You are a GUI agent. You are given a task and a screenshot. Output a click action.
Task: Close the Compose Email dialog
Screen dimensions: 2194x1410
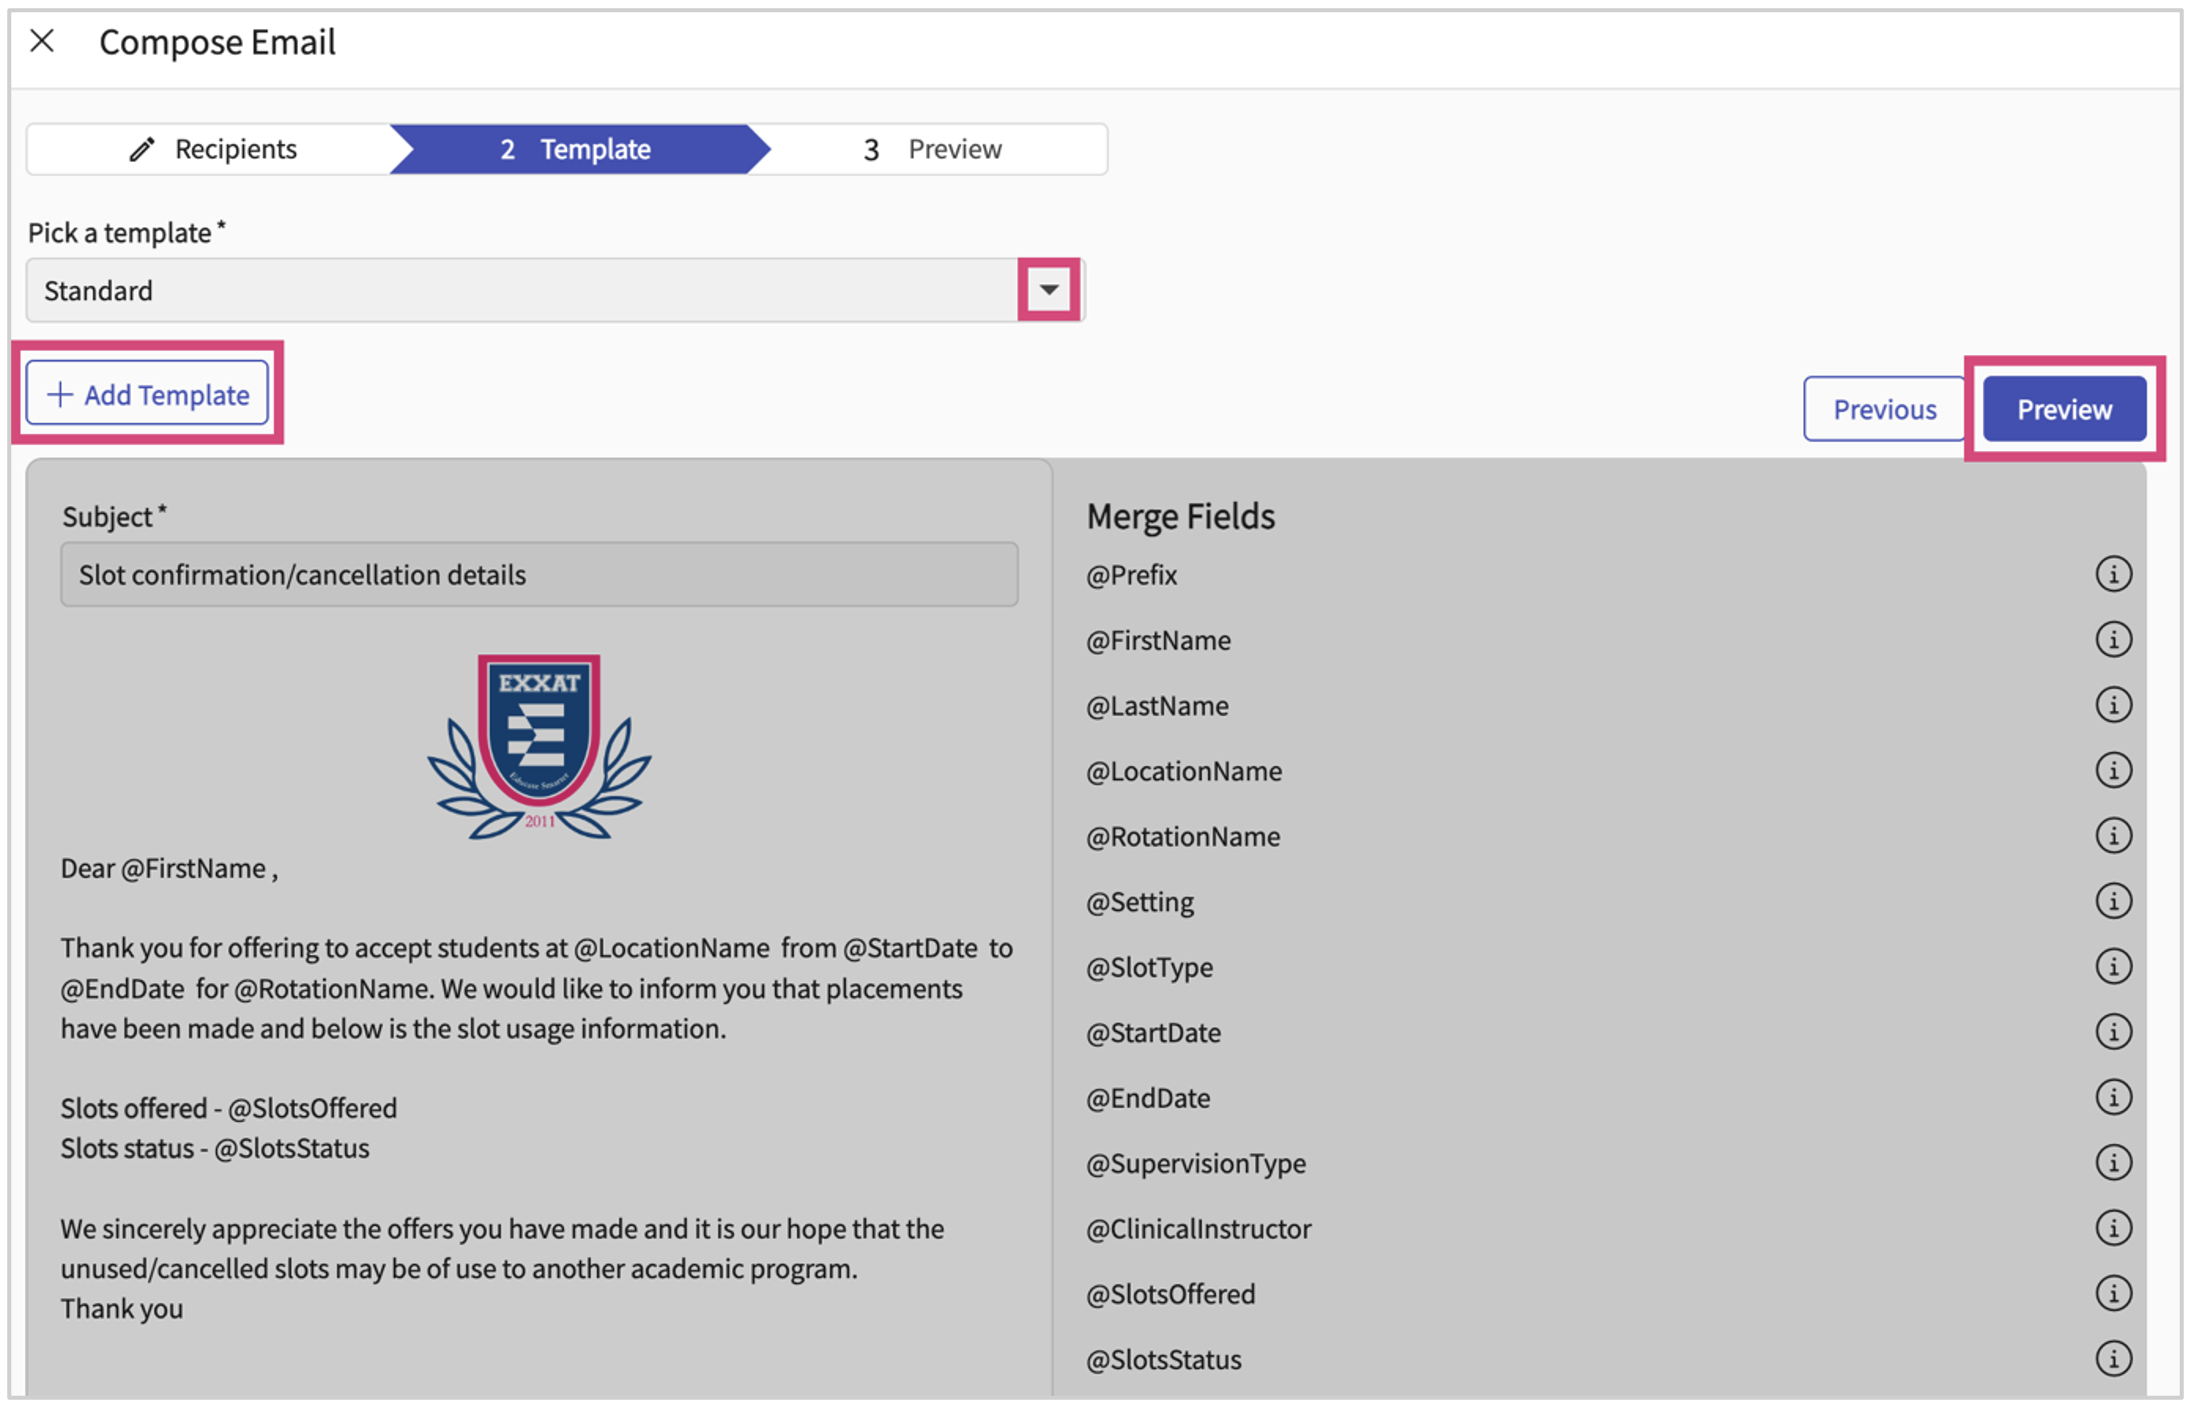pos(42,41)
